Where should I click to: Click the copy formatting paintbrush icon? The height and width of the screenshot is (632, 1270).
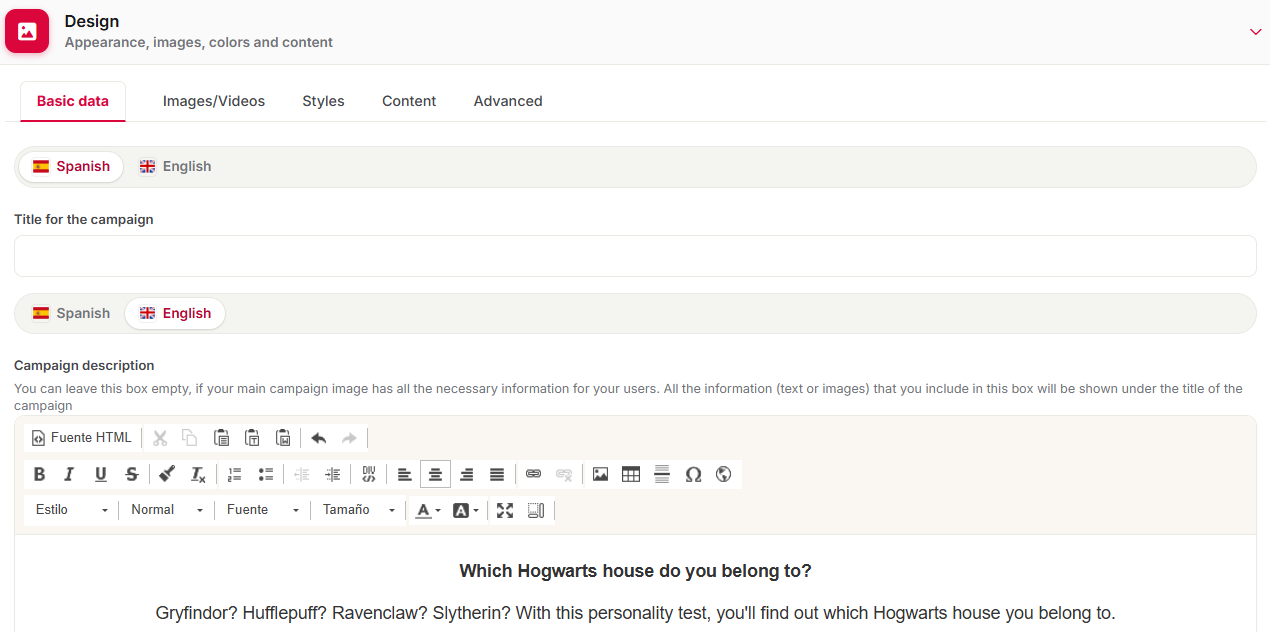tap(167, 474)
